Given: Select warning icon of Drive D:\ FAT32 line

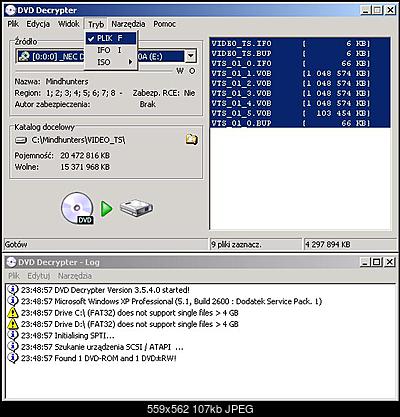Looking at the screenshot, I should click(13, 324).
